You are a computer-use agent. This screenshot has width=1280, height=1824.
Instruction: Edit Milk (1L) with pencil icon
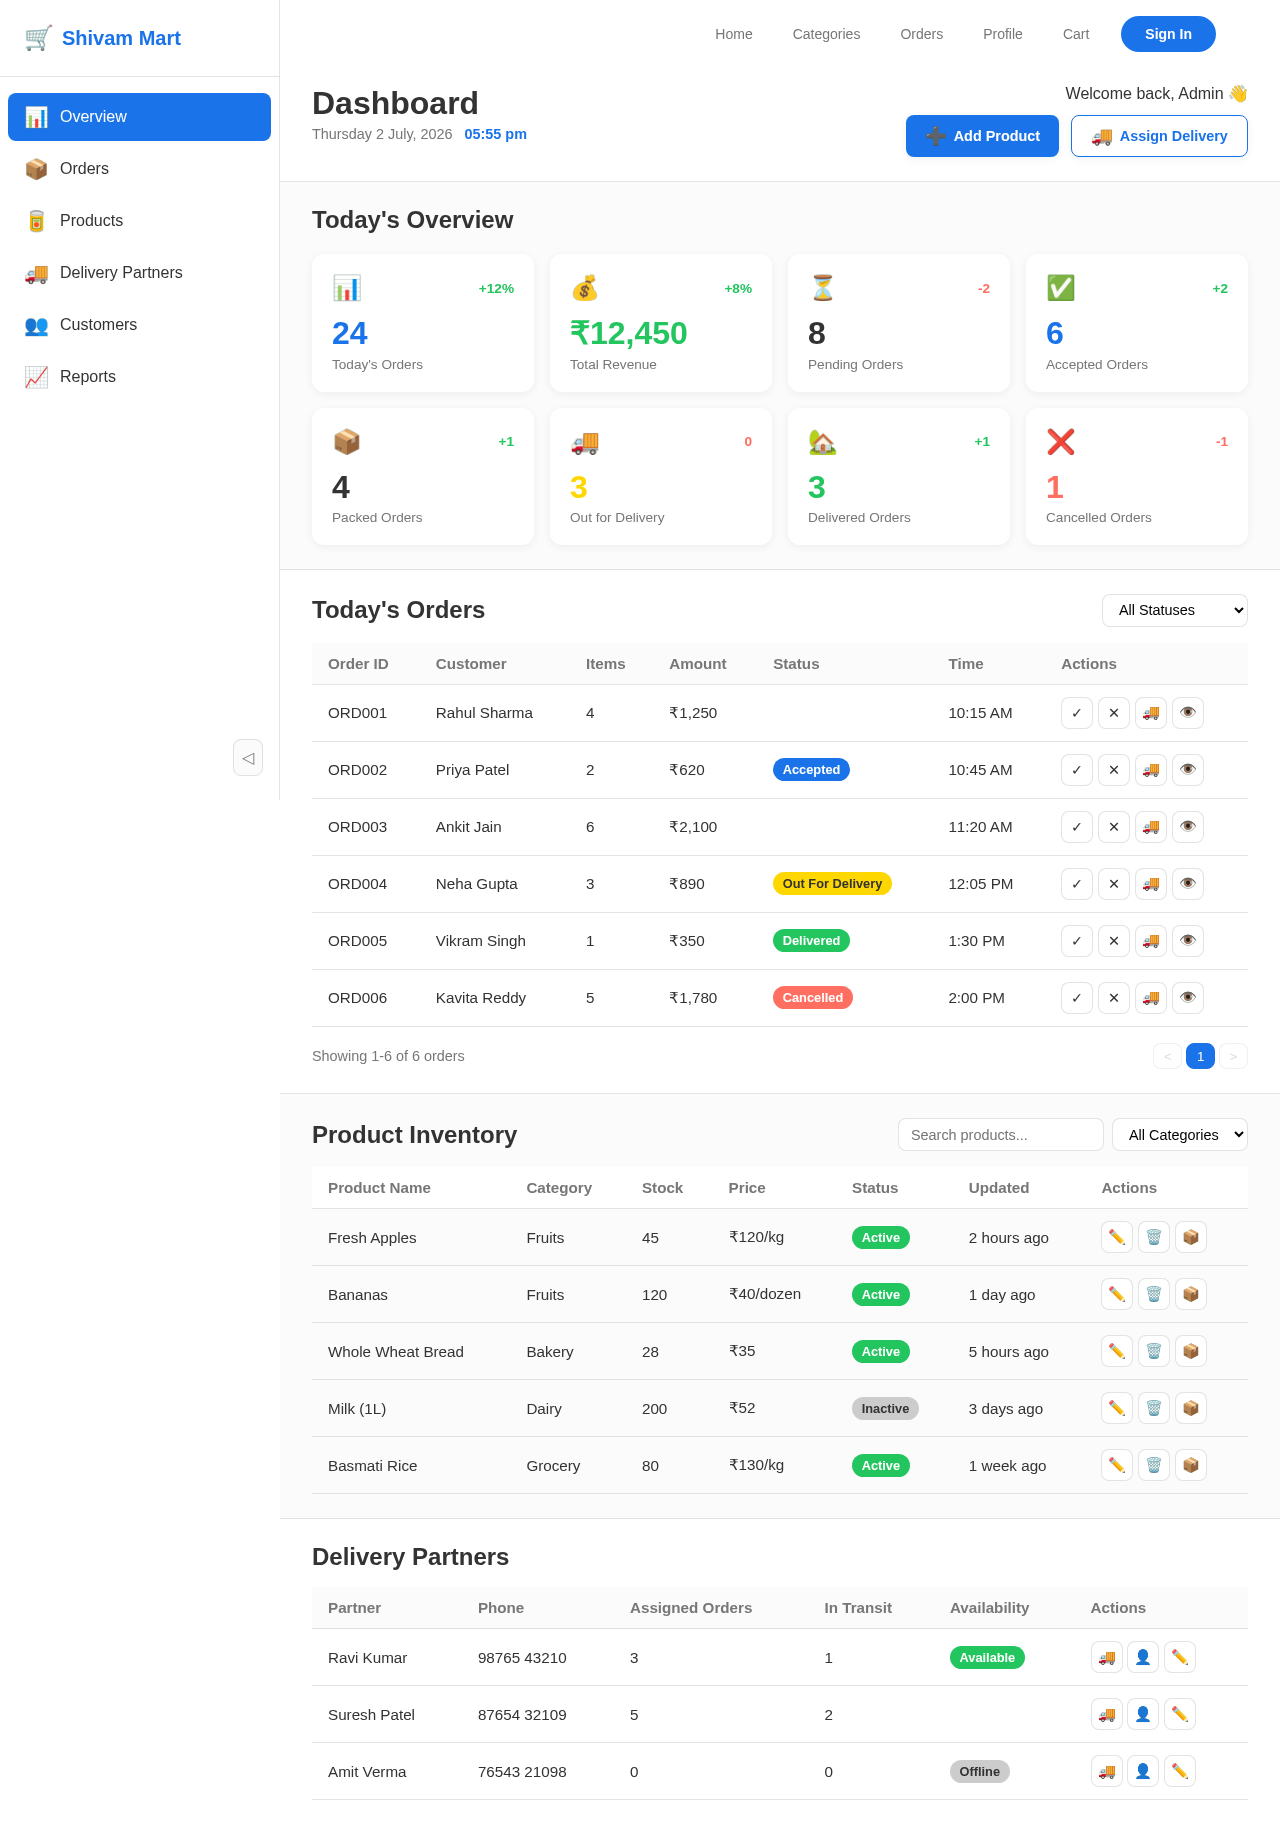(x=1117, y=1408)
